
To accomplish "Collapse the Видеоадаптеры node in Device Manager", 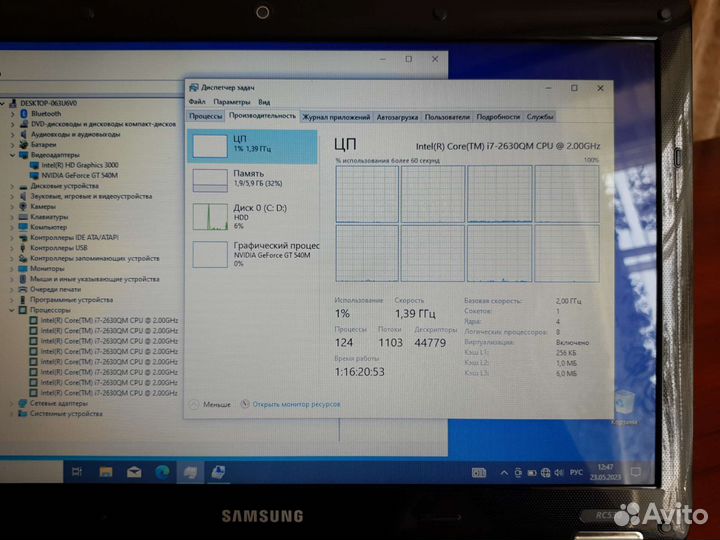I will [x=12, y=155].
